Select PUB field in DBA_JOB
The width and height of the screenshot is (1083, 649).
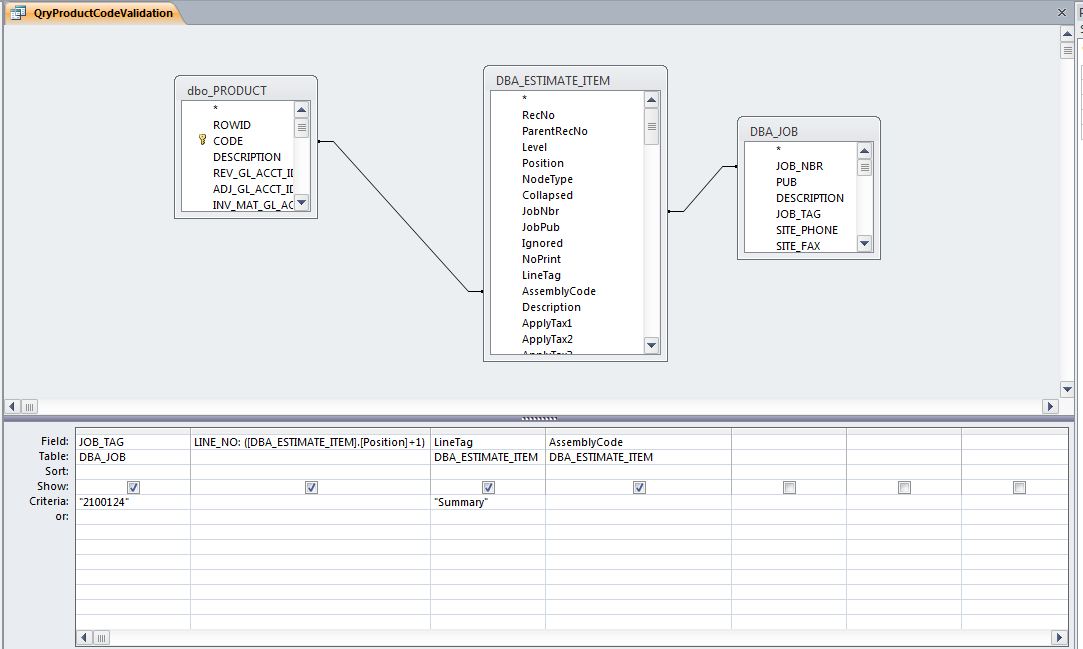(786, 182)
